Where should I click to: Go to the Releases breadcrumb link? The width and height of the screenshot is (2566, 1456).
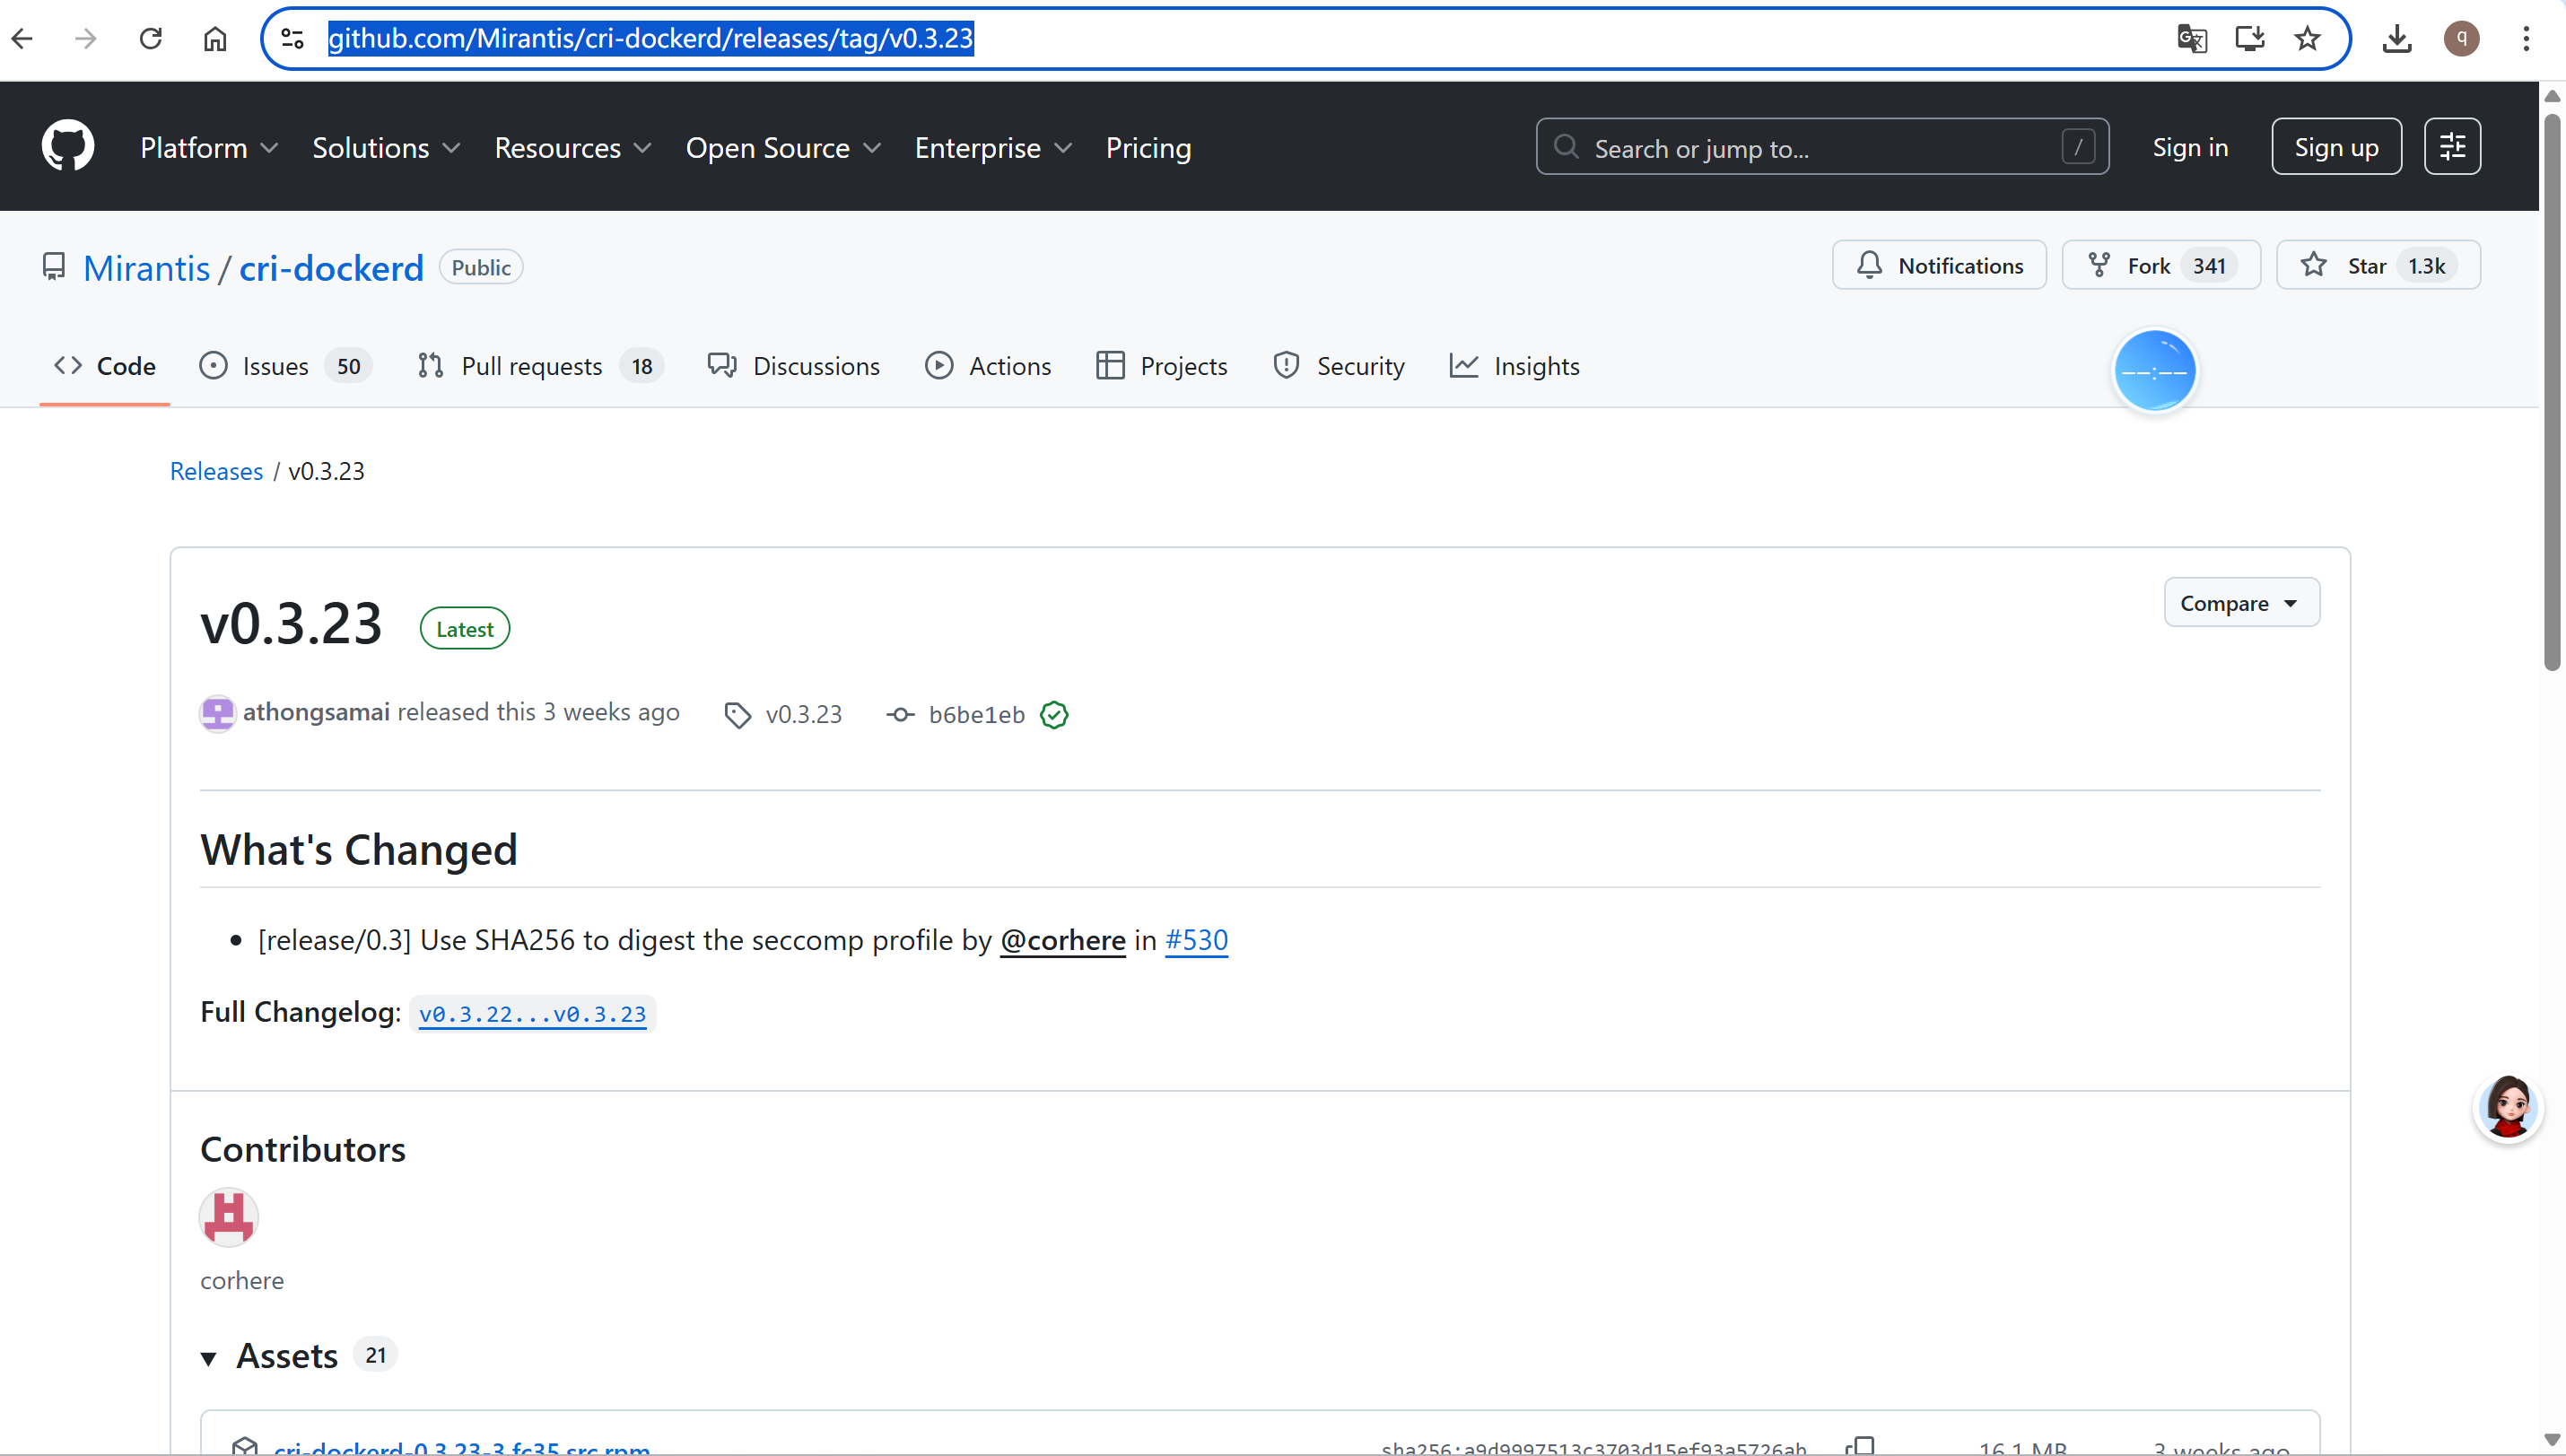(216, 471)
